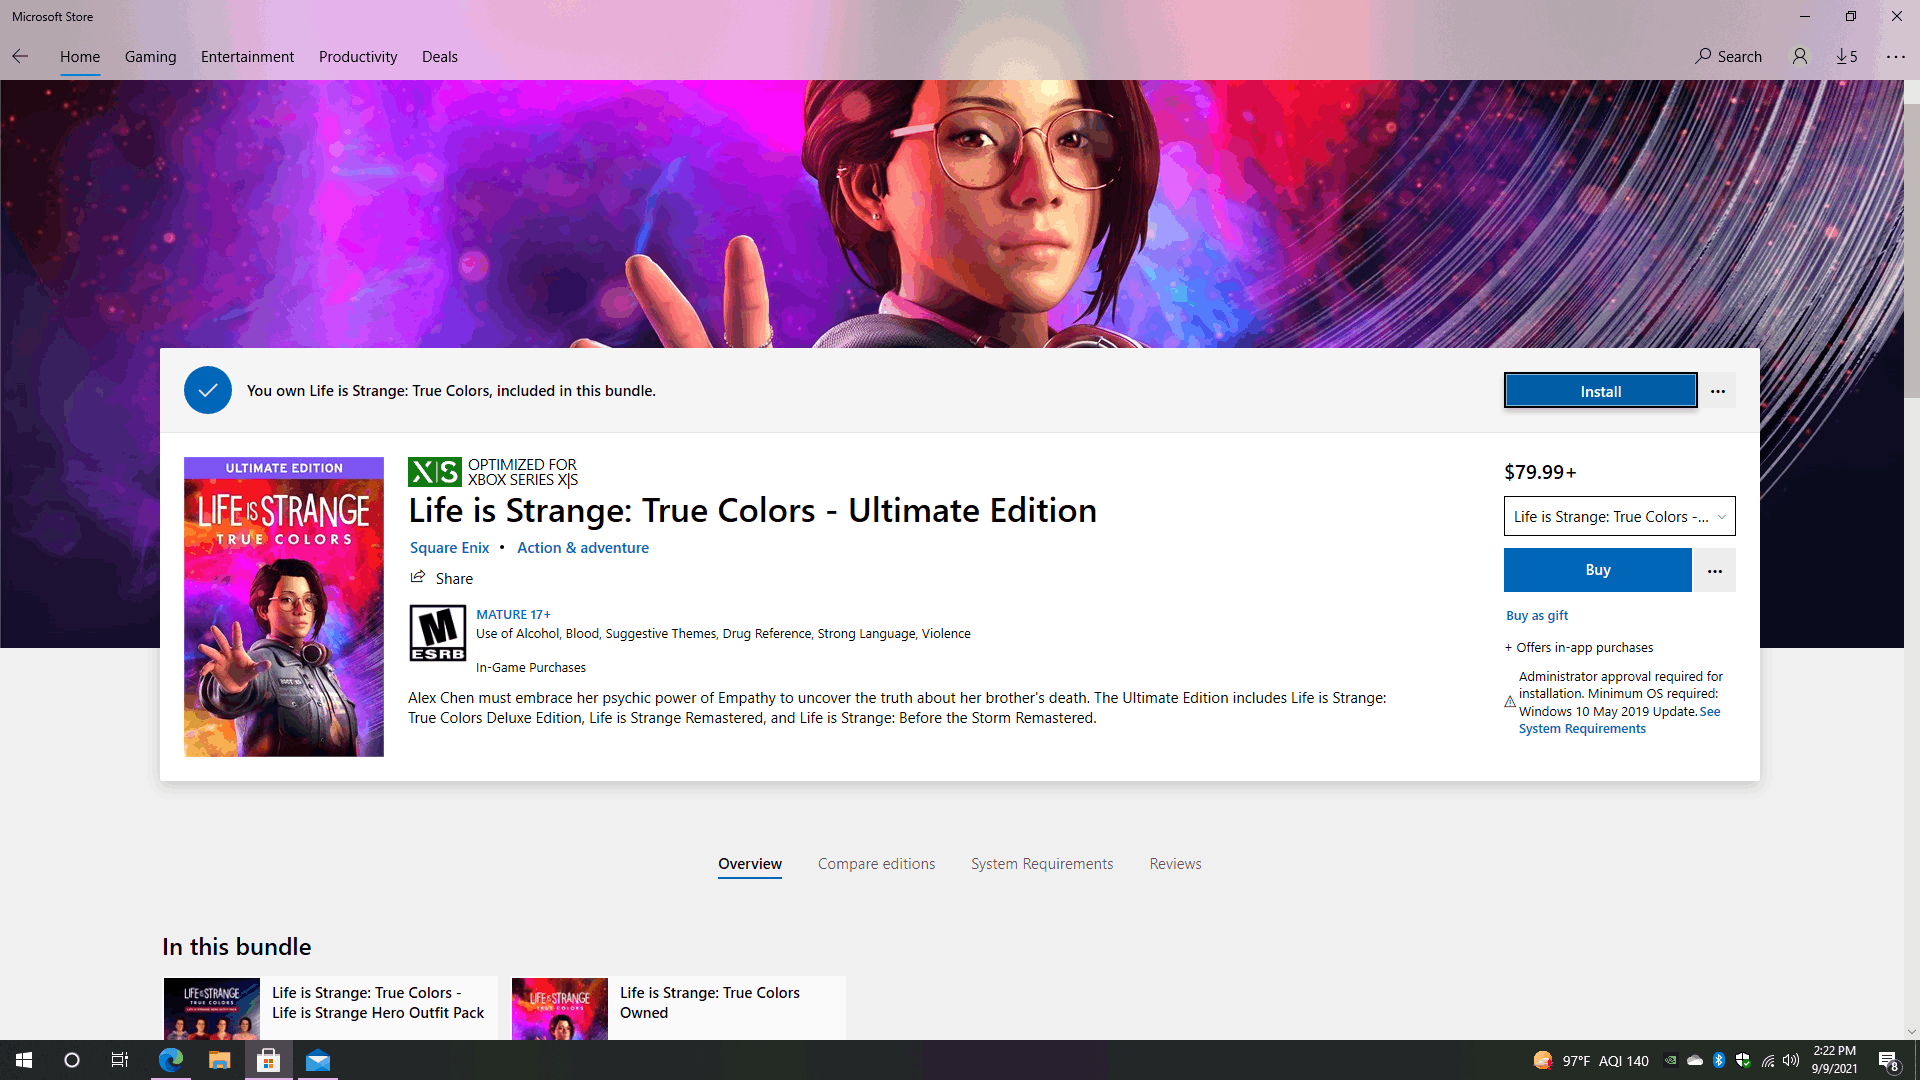This screenshot has width=1920, height=1080.
Task: Click the Microsoft Store taskbar icon
Action: (269, 1060)
